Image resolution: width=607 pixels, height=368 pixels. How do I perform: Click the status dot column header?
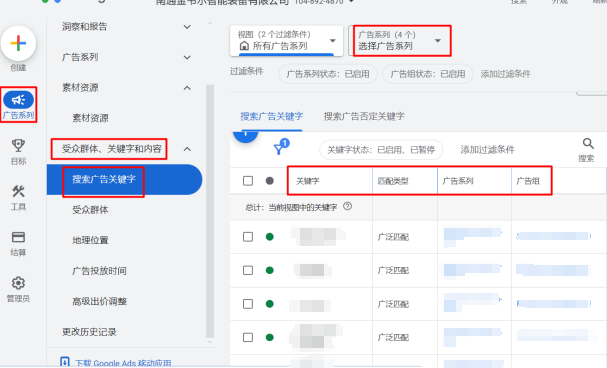click(x=270, y=181)
